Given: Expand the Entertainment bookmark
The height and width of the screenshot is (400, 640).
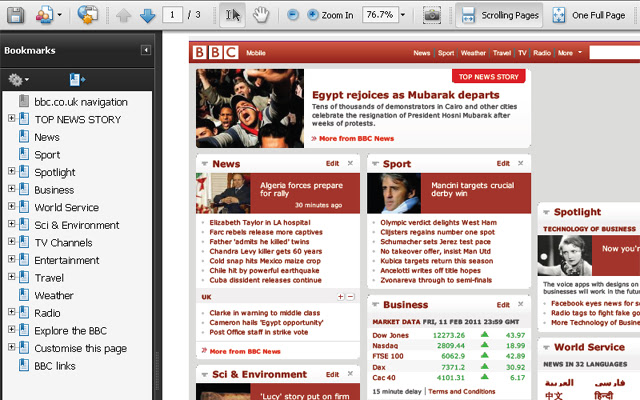Looking at the screenshot, I should (11, 258).
